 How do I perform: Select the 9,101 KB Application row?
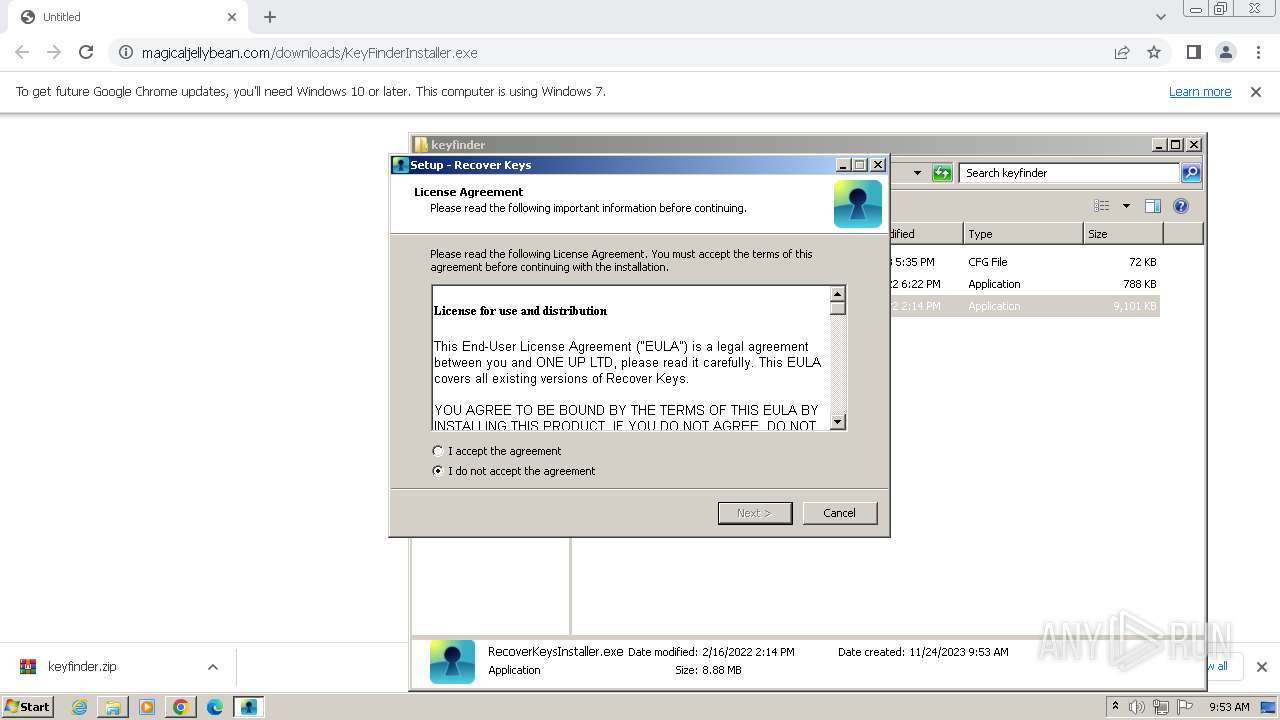pyautogui.click(x=1023, y=306)
